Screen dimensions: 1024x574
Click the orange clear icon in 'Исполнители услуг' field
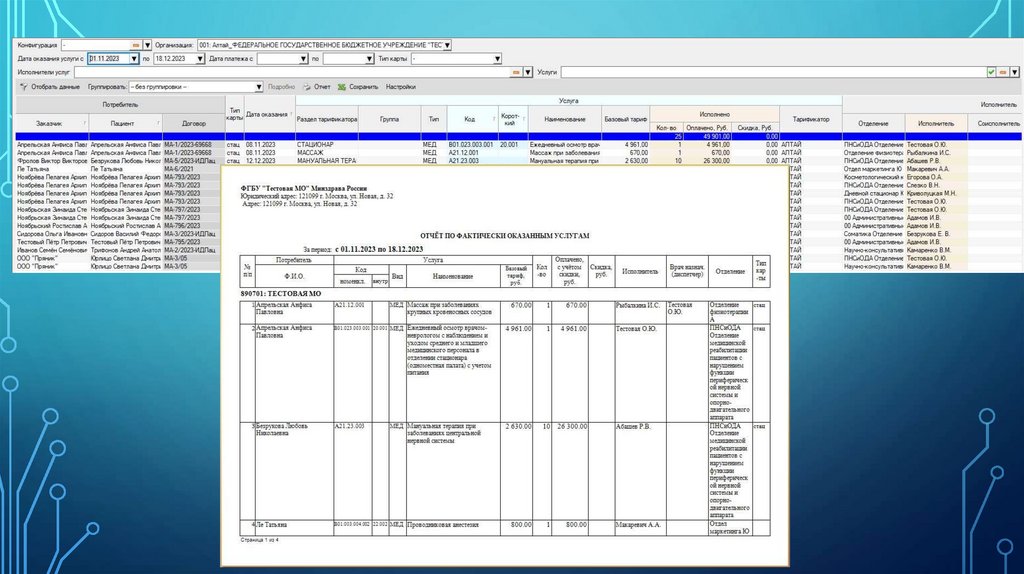coord(516,73)
